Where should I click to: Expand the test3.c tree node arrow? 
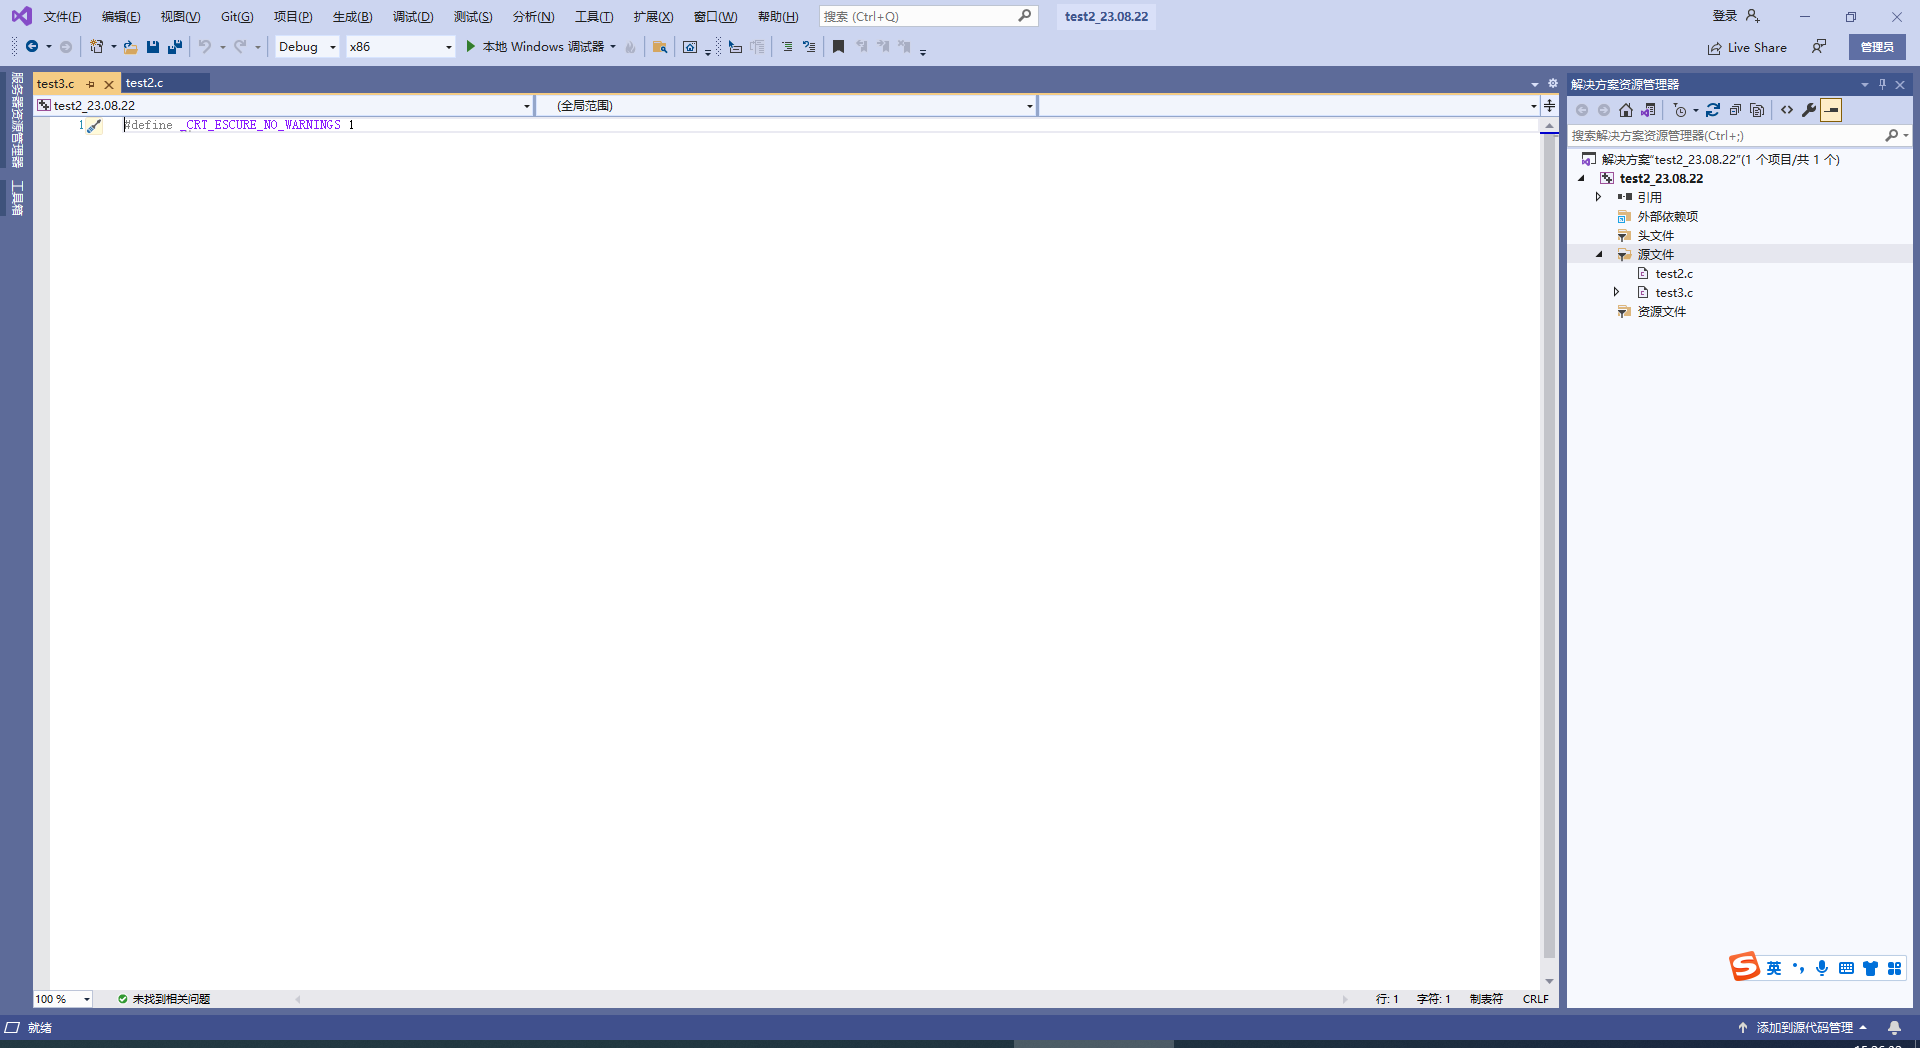[x=1616, y=292]
